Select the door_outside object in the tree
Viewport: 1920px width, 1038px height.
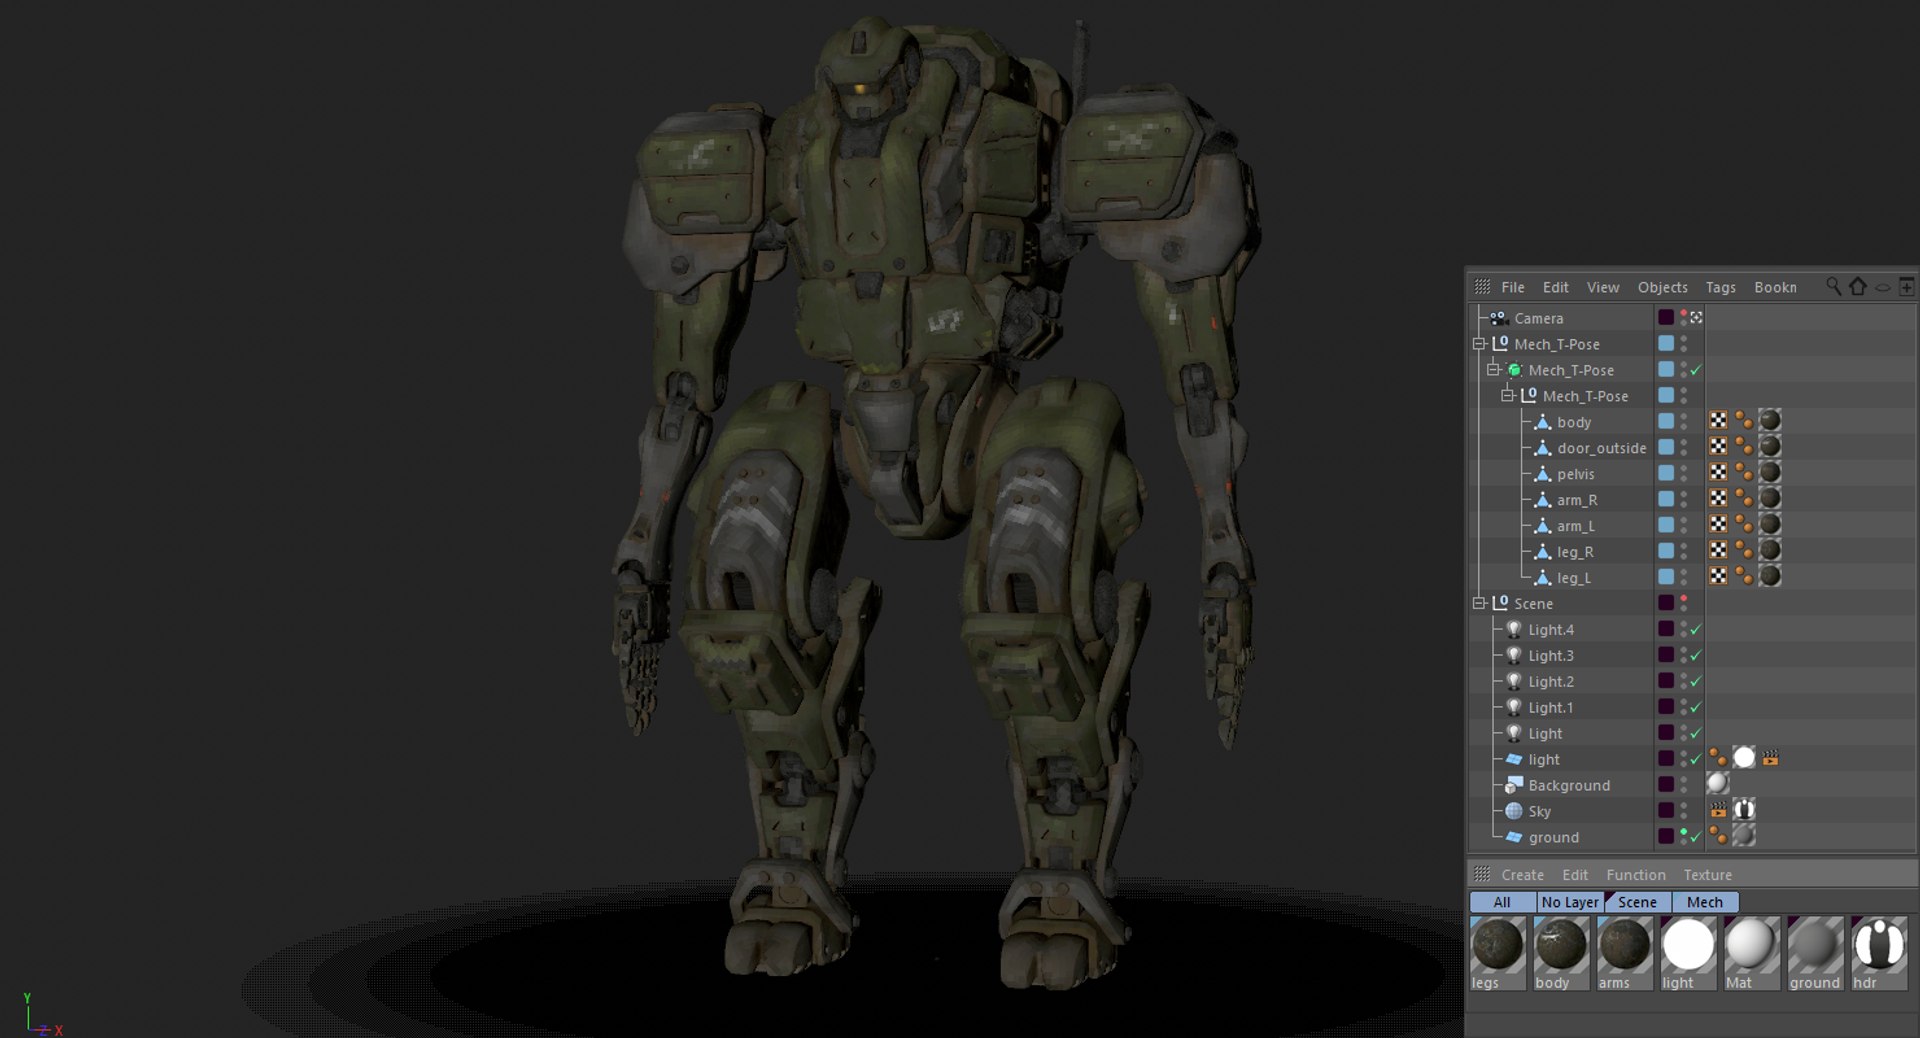(x=1600, y=448)
